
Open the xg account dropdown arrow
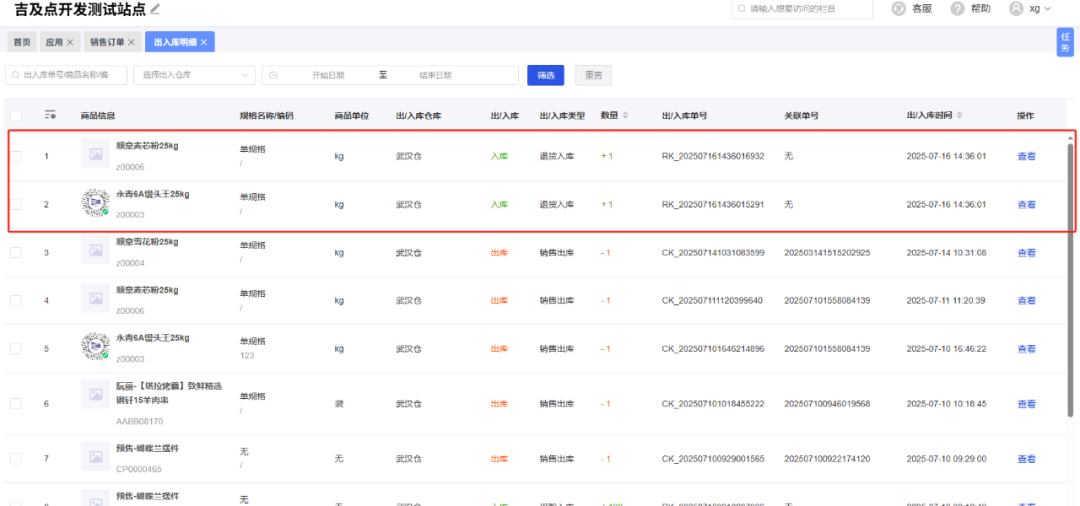[1047, 9]
